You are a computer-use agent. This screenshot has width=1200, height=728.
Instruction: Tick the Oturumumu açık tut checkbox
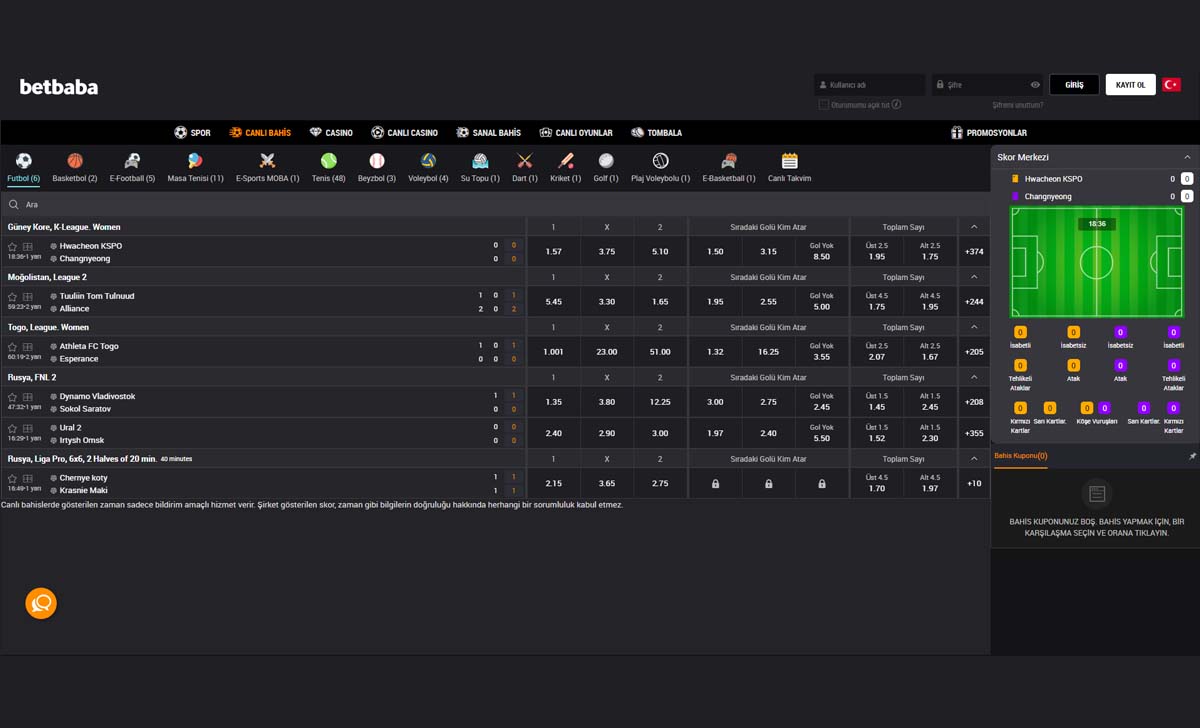(x=823, y=104)
